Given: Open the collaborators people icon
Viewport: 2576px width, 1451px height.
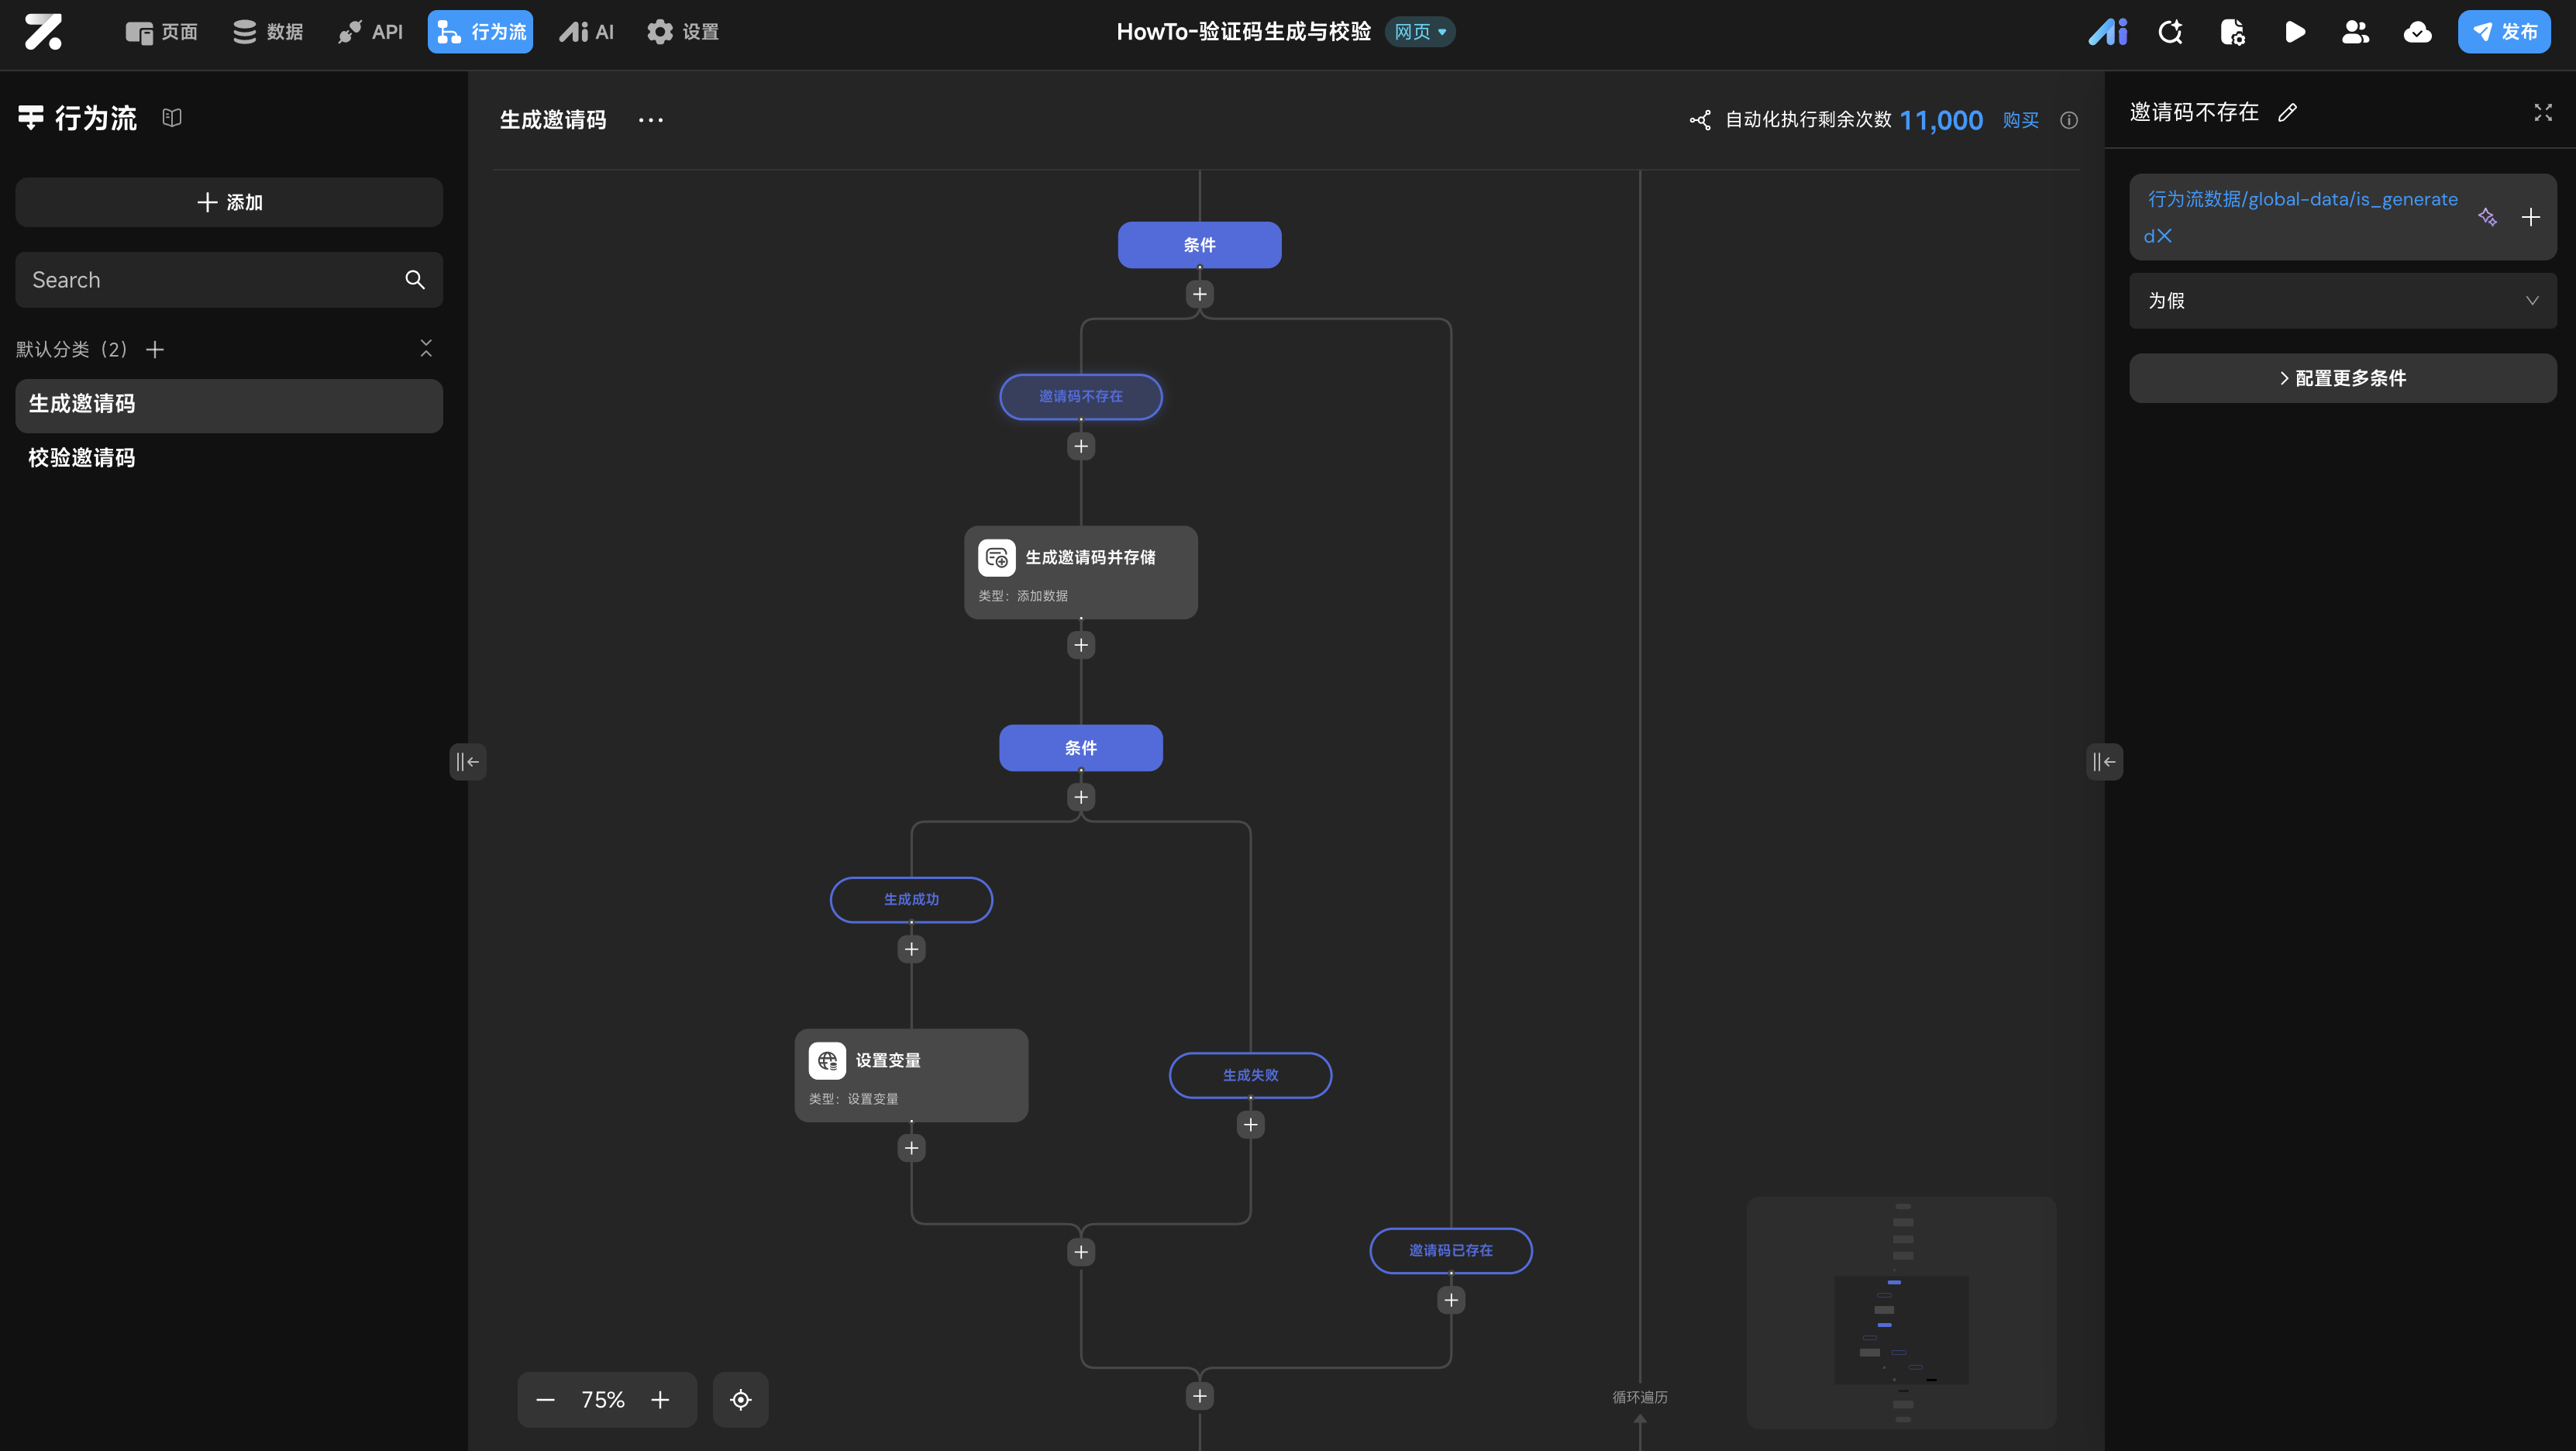Looking at the screenshot, I should (2355, 32).
